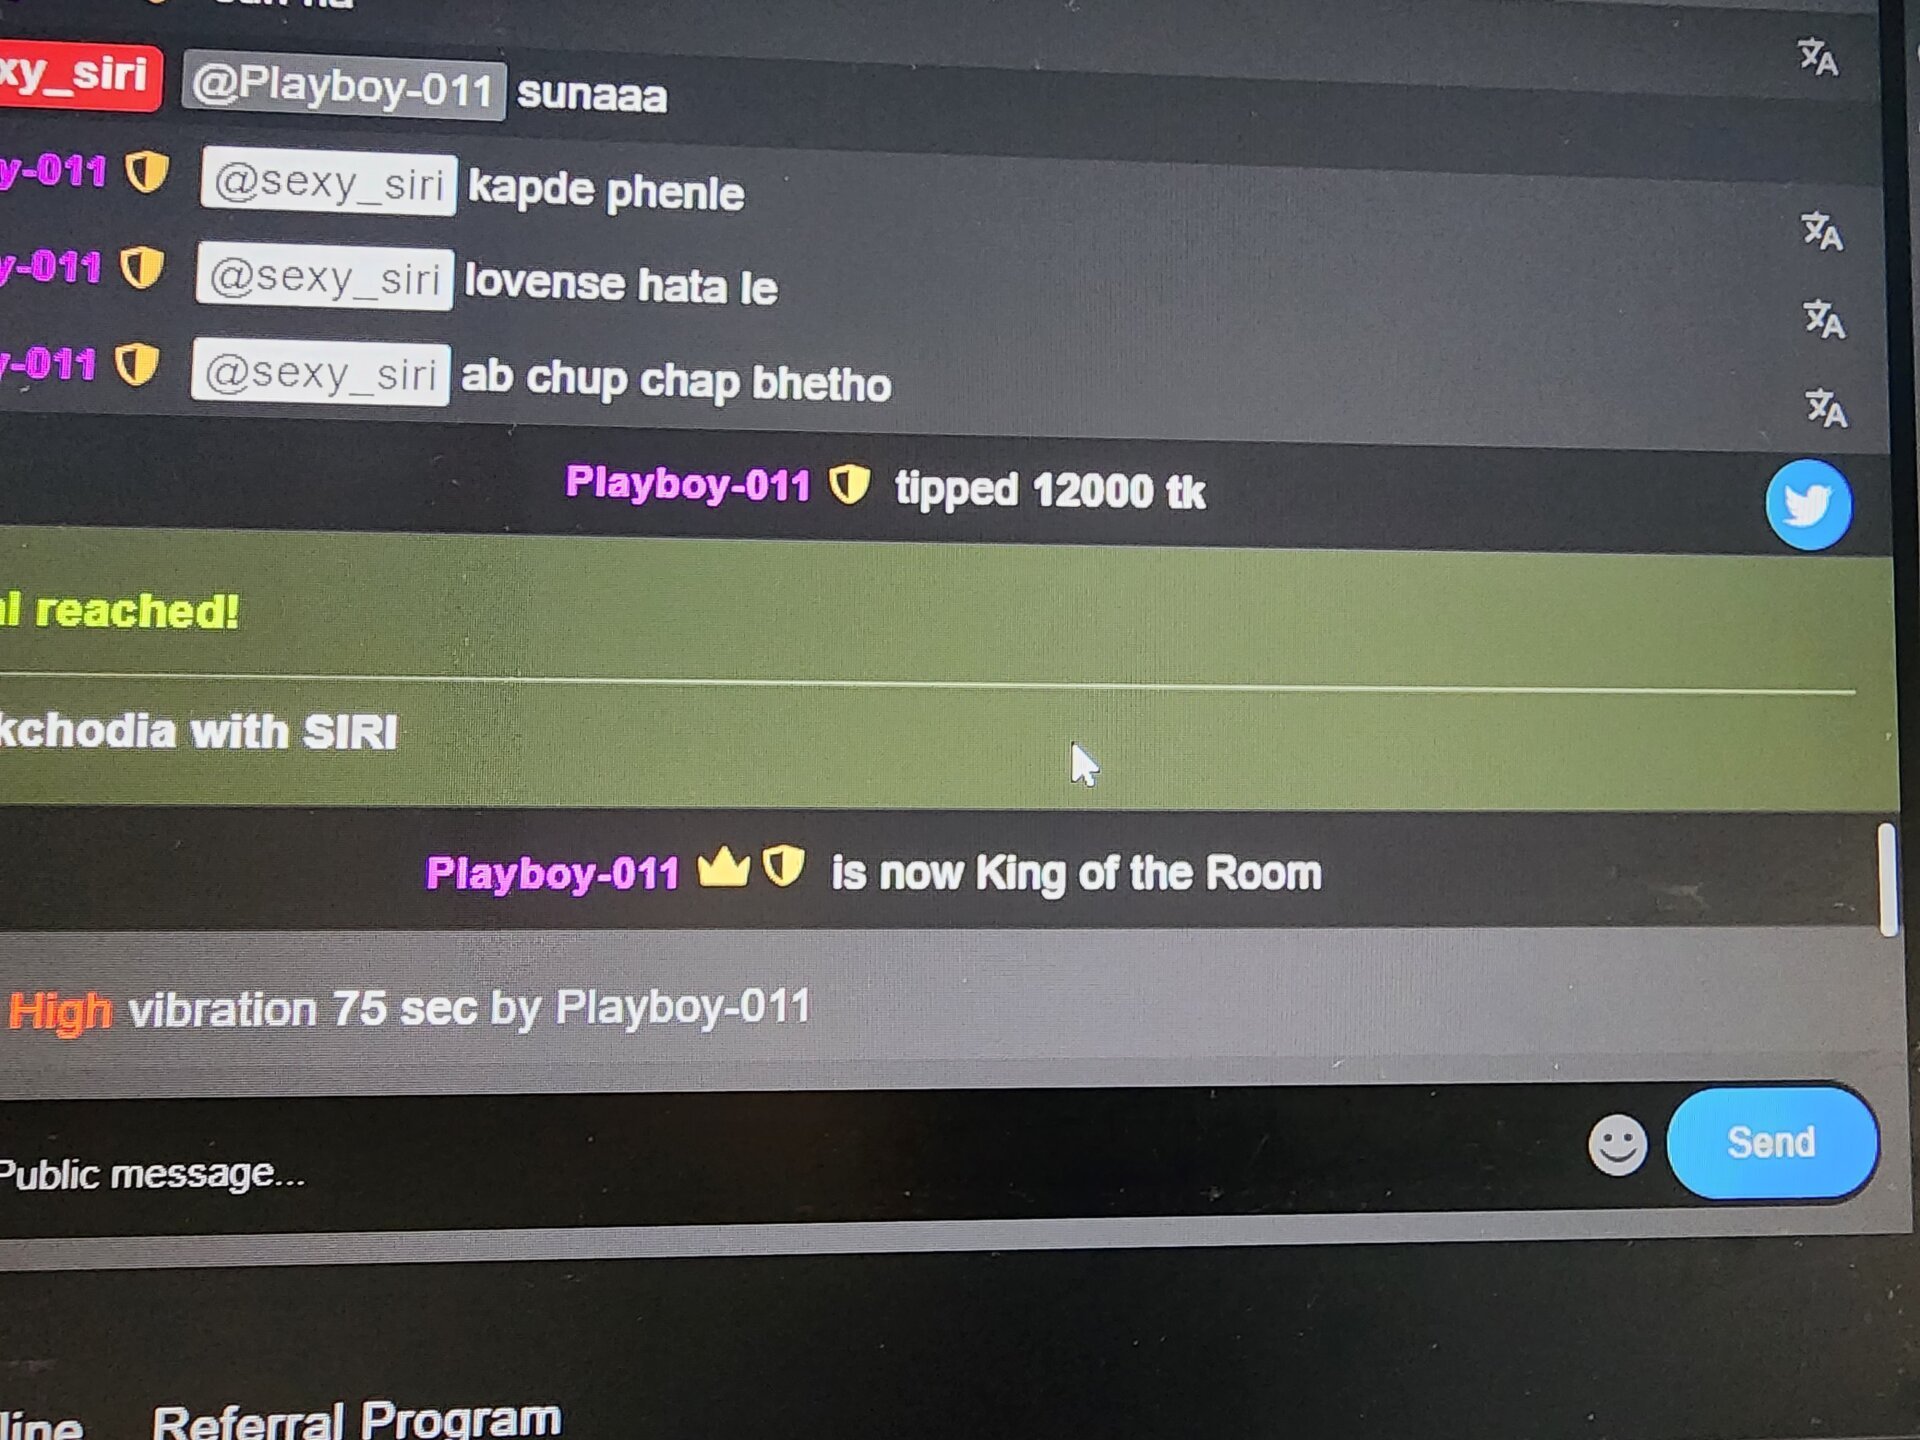Click the crown icon next to Playboy-011
Image resolution: width=1920 pixels, height=1440 pixels.
723,868
